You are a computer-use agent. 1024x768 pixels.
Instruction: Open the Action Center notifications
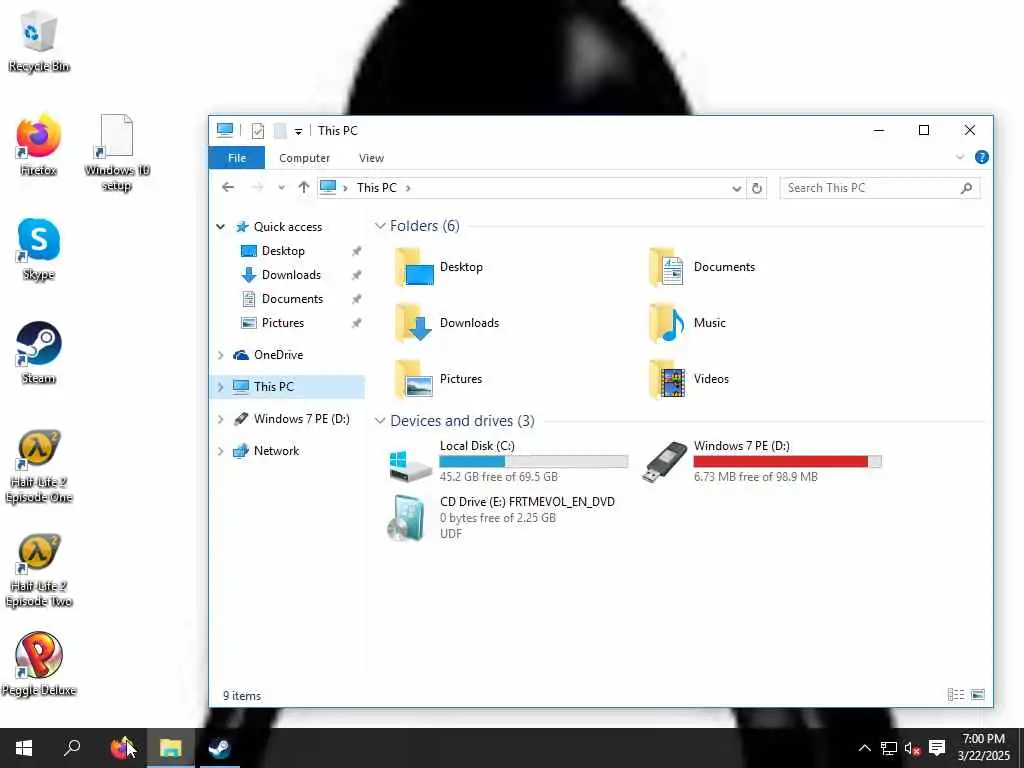tap(937, 748)
